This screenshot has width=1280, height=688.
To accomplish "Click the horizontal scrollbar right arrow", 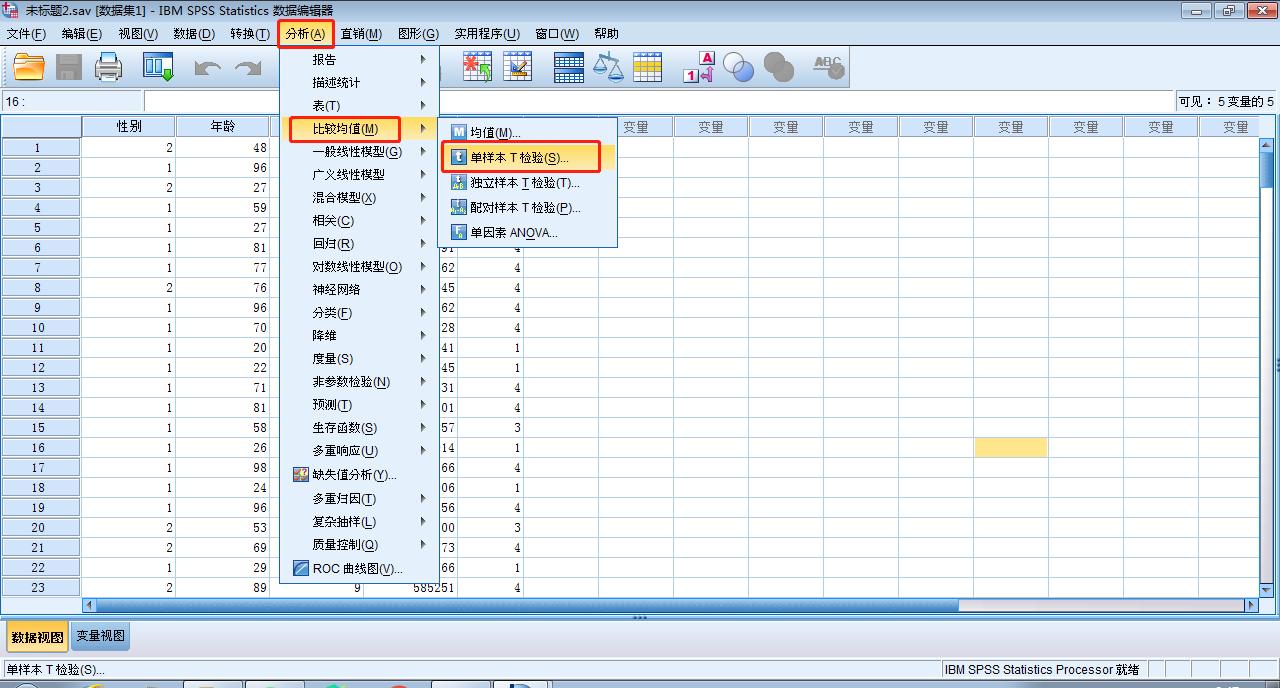I will (1251, 604).
